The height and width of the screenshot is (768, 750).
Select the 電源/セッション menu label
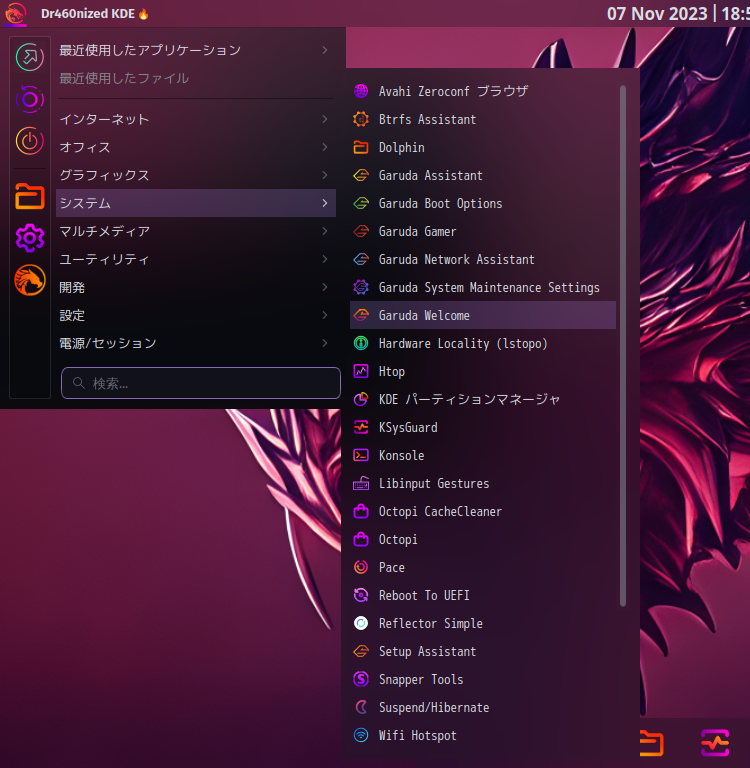[108, 343]
